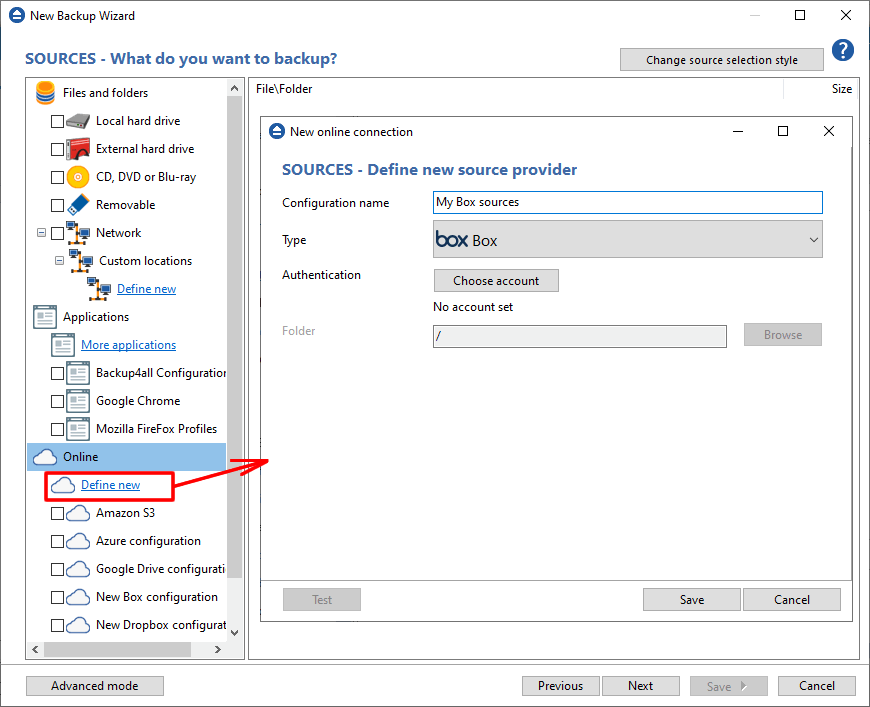Click the Mozilla FireFox Profiles icon

(78, 429)
